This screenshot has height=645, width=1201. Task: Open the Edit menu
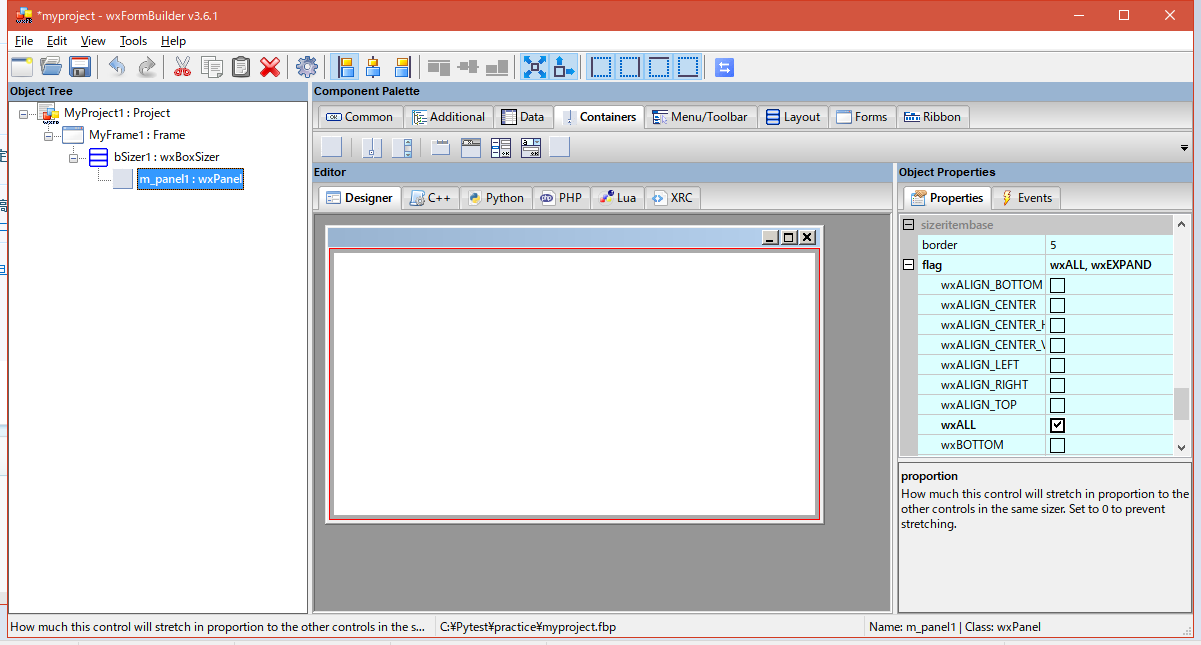point(57,41)
